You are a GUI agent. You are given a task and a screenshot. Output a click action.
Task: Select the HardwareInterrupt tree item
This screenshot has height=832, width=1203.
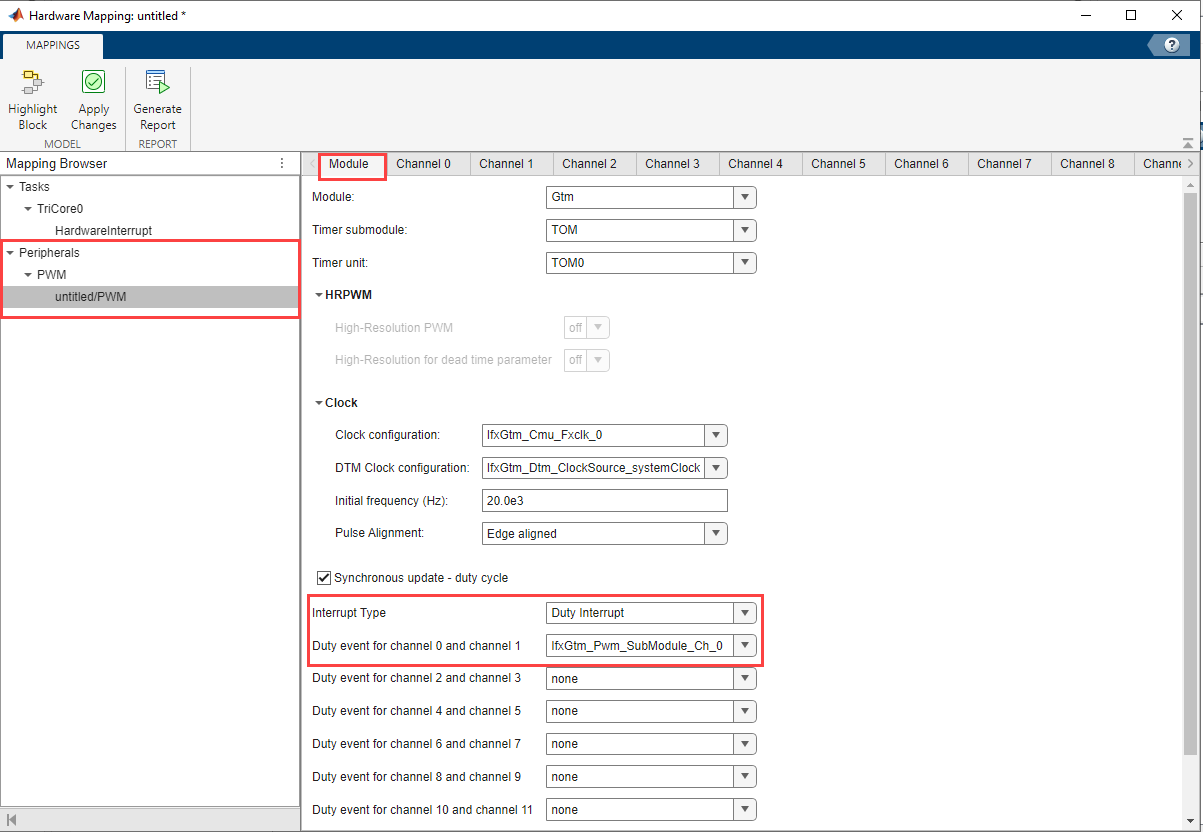[x=103, y=231]
